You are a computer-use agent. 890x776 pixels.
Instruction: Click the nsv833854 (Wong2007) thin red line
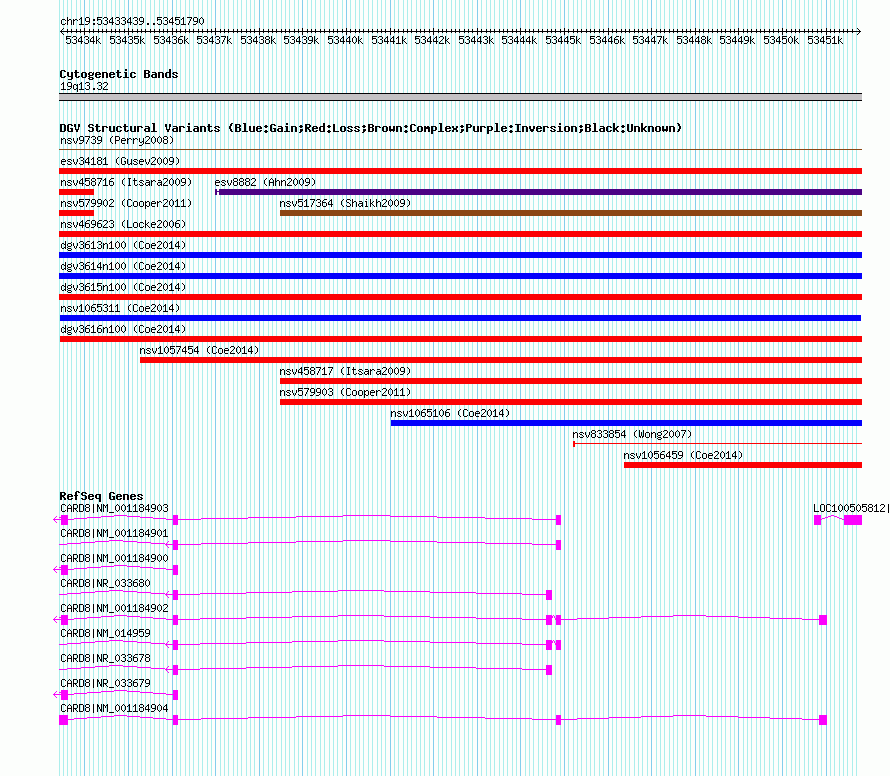[717, 444]
